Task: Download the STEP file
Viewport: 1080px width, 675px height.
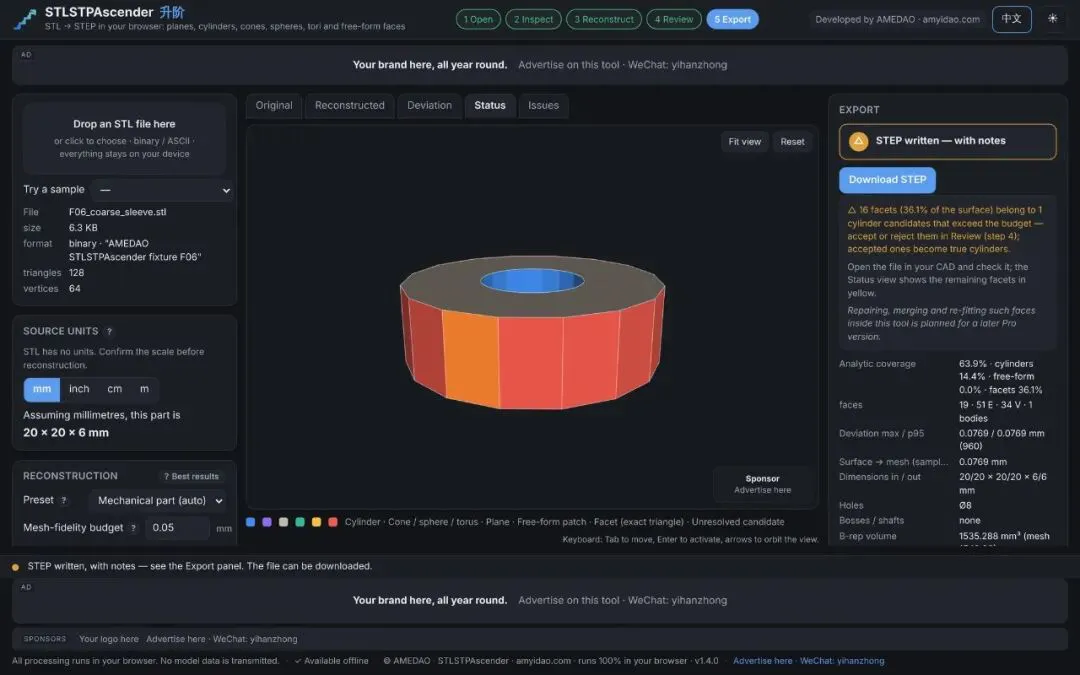Action: point(887,180)
